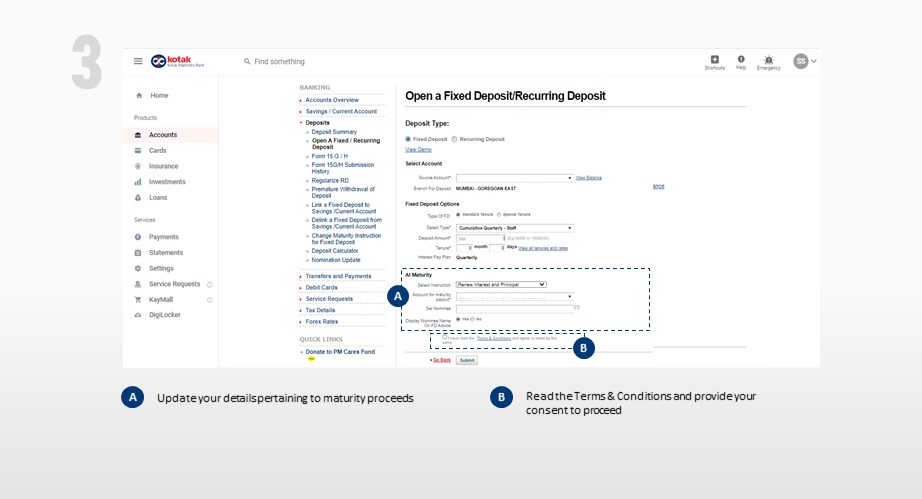Select Loans in the sidebar
922x499 pixels.
click(158, 197)
